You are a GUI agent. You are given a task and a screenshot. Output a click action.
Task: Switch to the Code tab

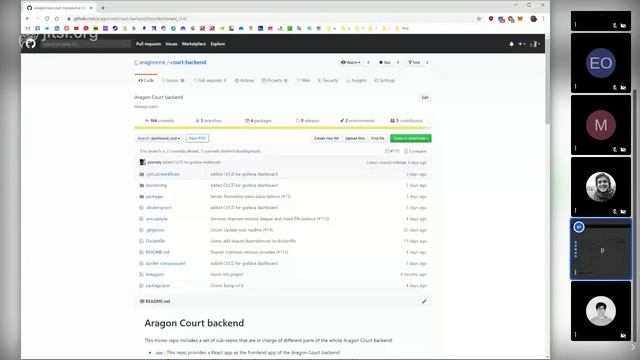point(146,80)
